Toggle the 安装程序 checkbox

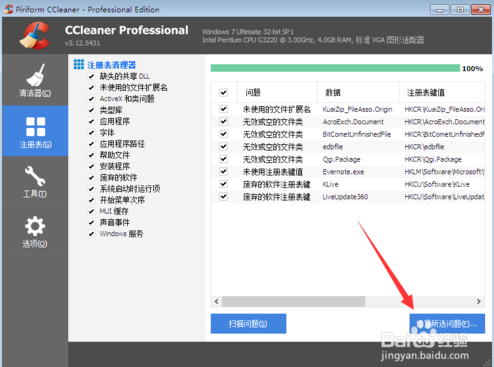91,166
